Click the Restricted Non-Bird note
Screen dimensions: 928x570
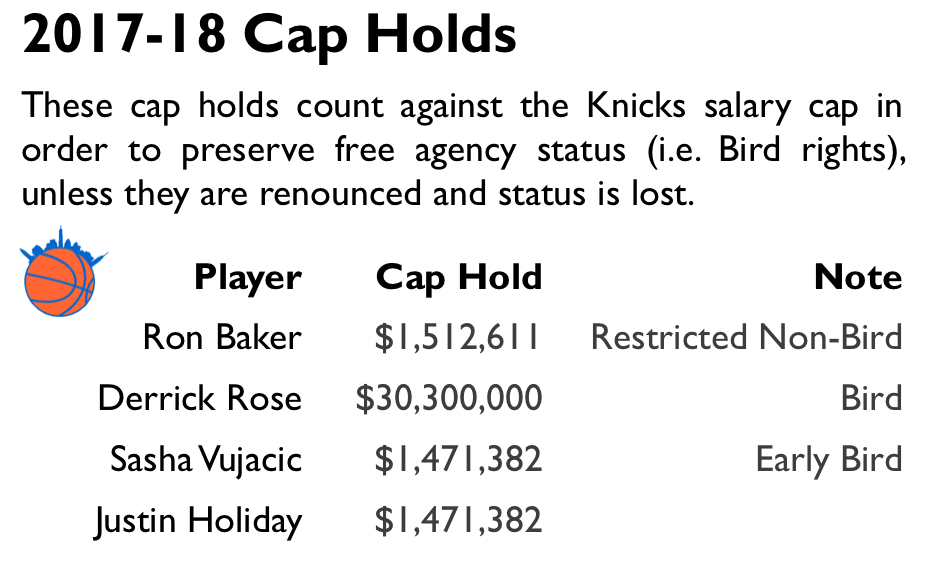[x=747, y=337]
